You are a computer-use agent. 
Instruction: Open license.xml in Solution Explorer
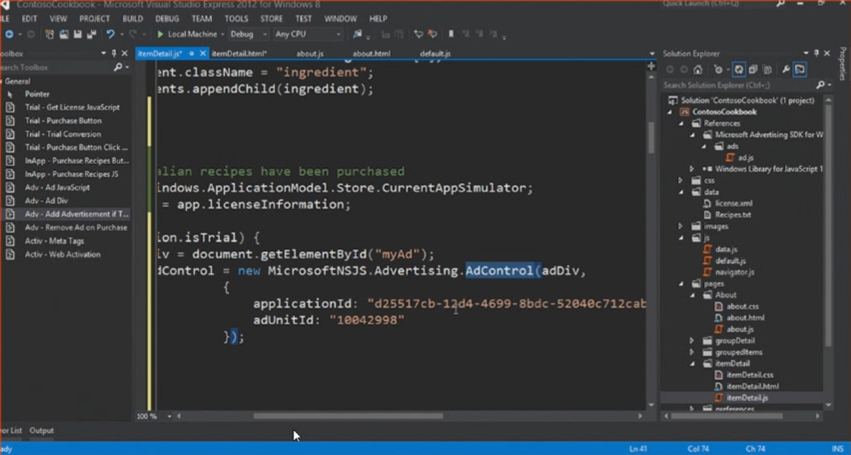(733, 203)
